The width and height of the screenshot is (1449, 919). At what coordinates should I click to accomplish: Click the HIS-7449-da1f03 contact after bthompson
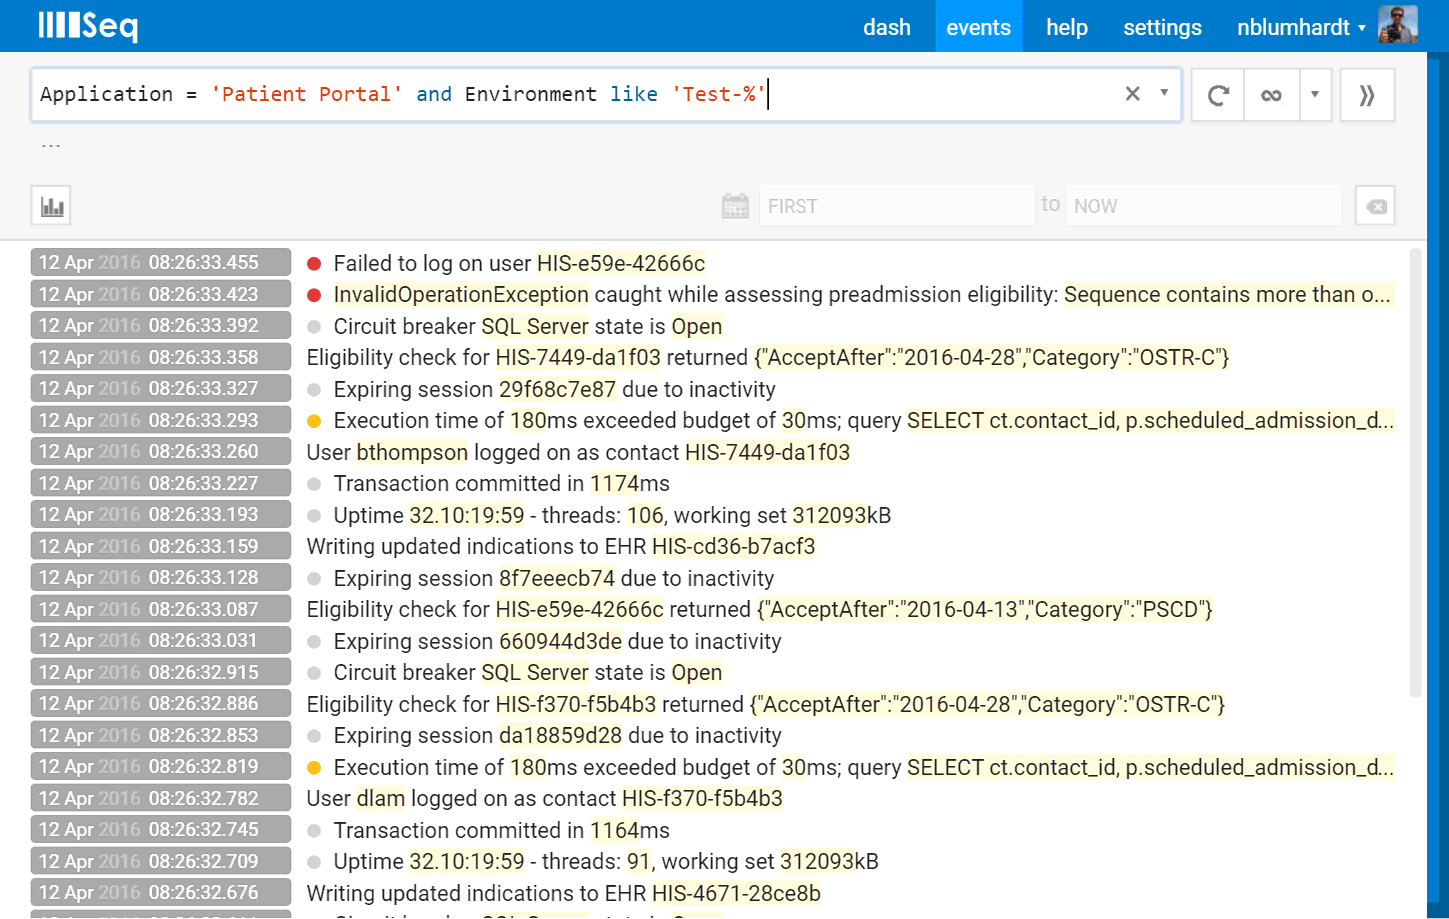pos(767,452)
